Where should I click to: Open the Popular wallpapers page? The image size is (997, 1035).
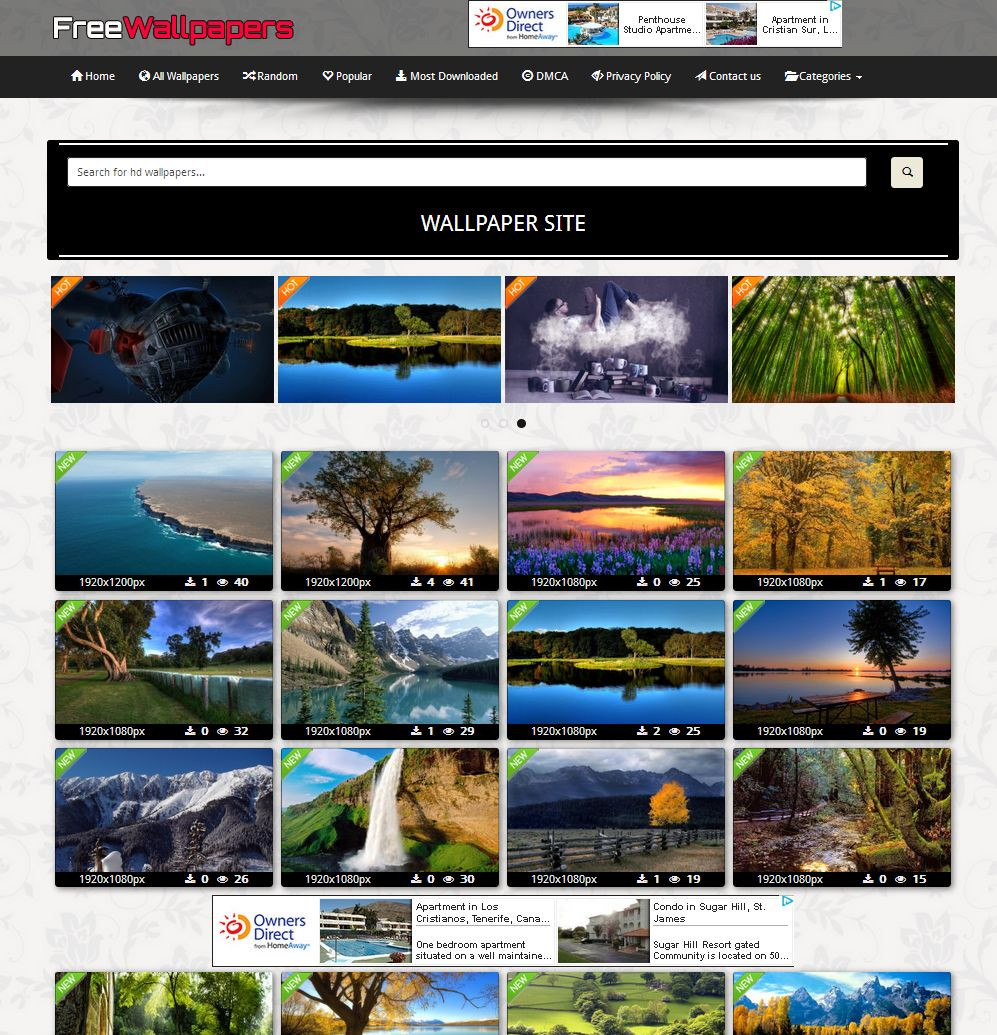point(347,76)
